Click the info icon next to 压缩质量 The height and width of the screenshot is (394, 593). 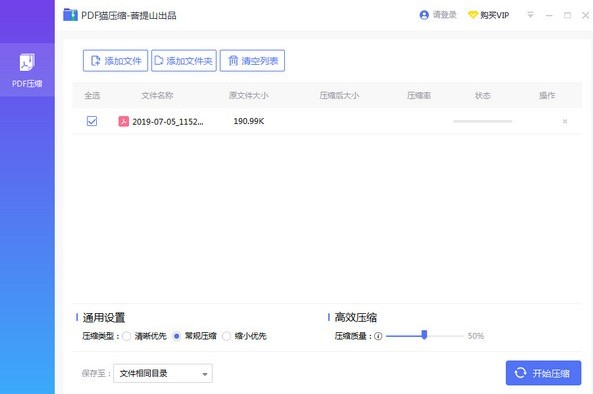(378, 336)
